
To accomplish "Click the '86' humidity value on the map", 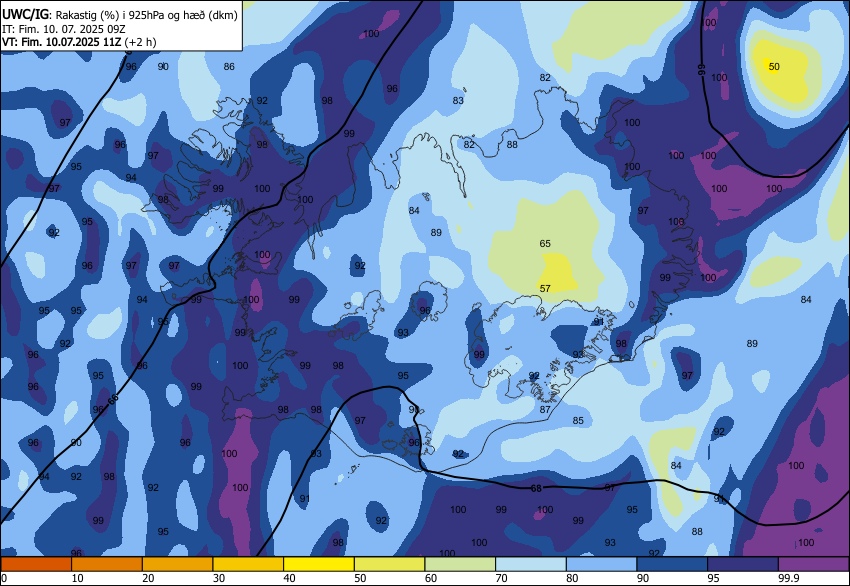I will [x=229, y=67].
